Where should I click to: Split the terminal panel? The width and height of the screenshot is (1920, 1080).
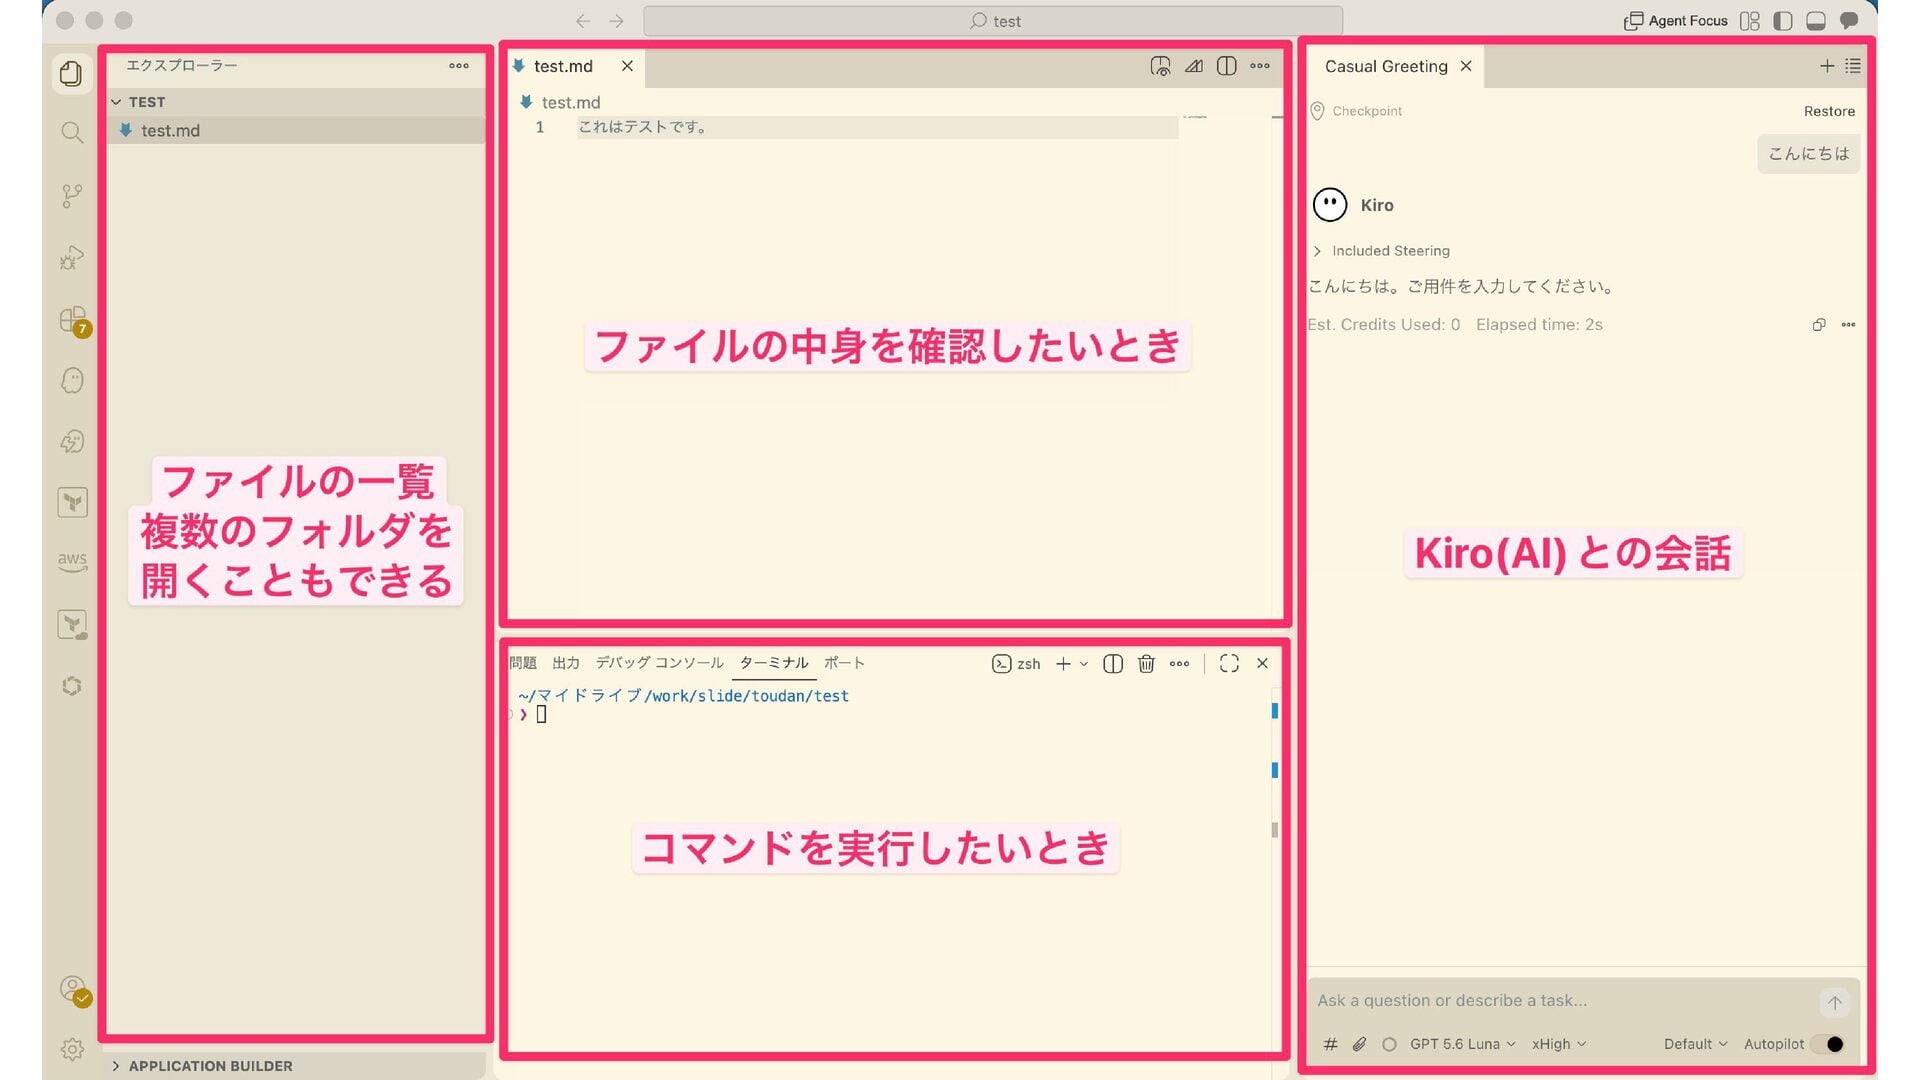[1112, 663]
